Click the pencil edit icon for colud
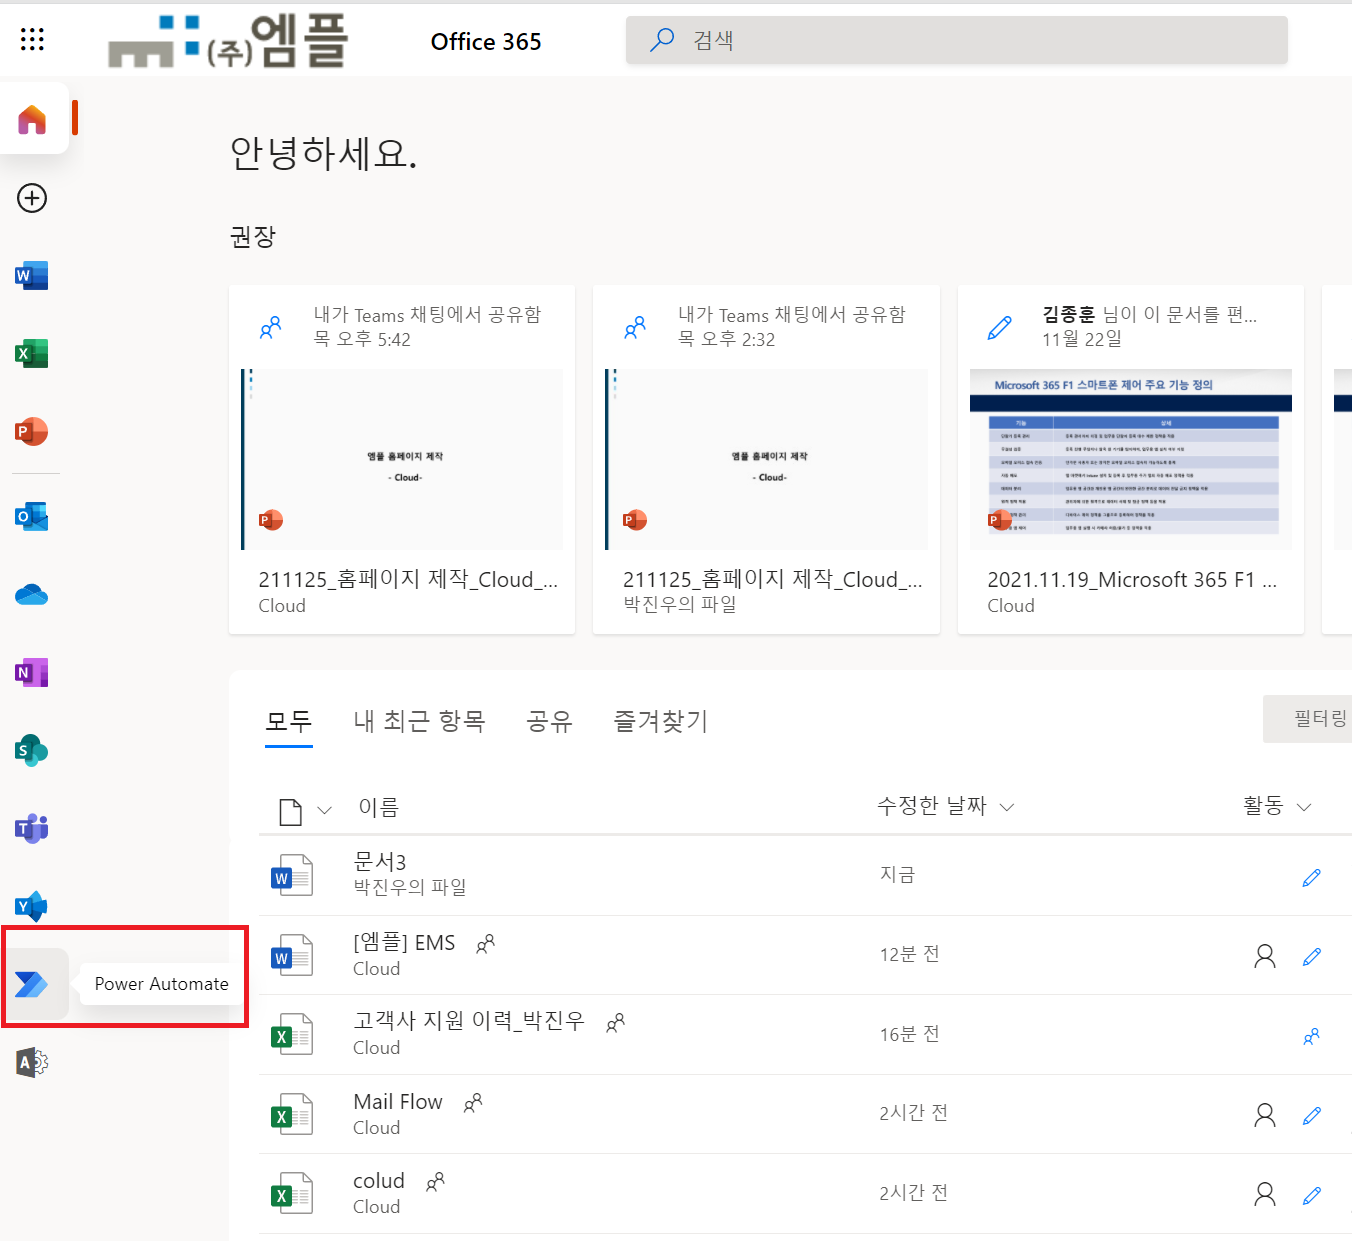The width and height of the screenshot is (1352, 1241). click(x=1312, y=1194)
